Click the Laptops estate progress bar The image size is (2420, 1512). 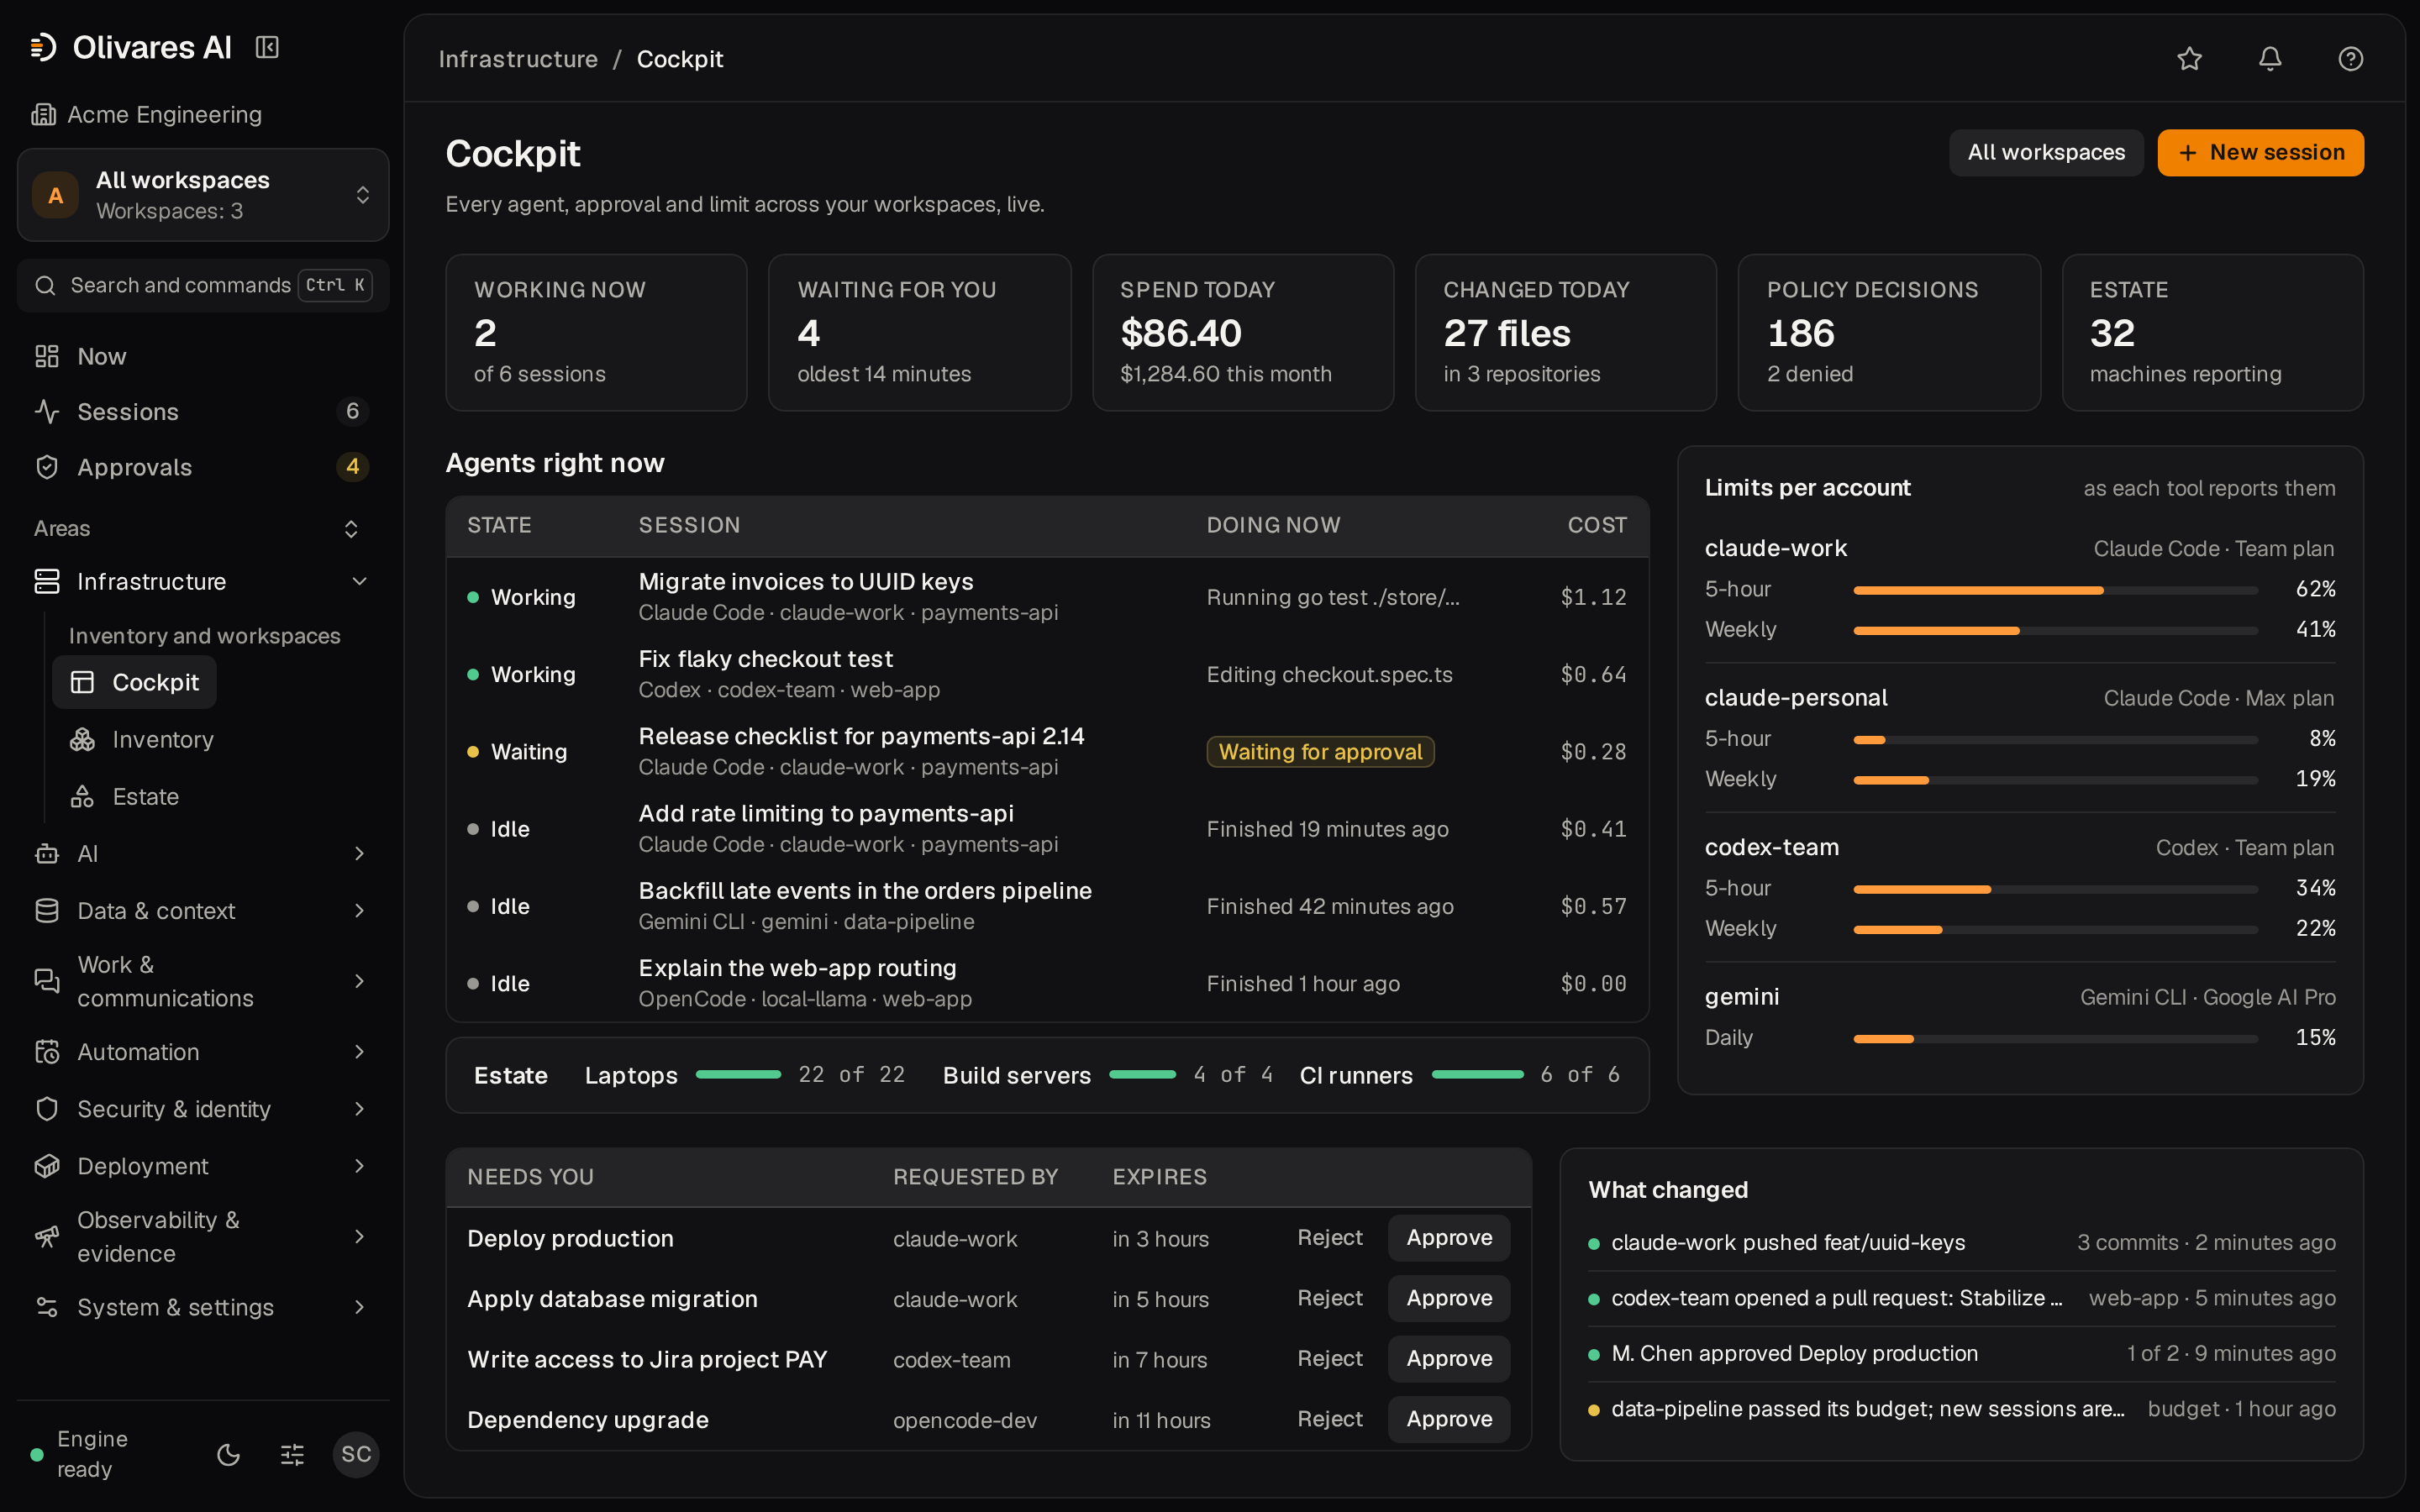pos(738,1074)
